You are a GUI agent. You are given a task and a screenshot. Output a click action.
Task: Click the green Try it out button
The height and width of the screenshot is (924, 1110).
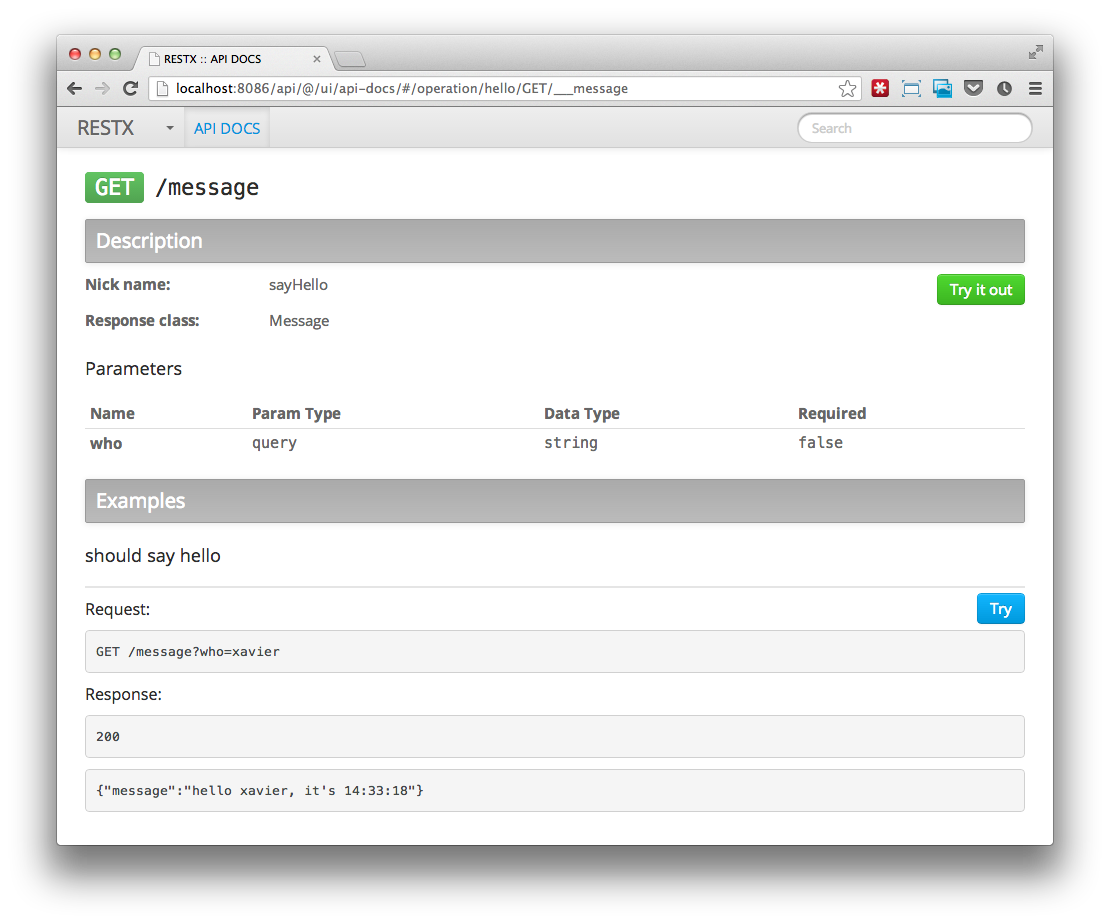(980, 290)
